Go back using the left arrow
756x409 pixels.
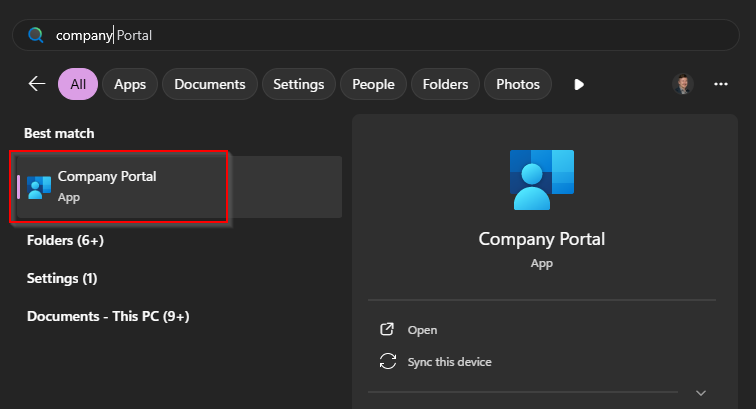(37, 84)
